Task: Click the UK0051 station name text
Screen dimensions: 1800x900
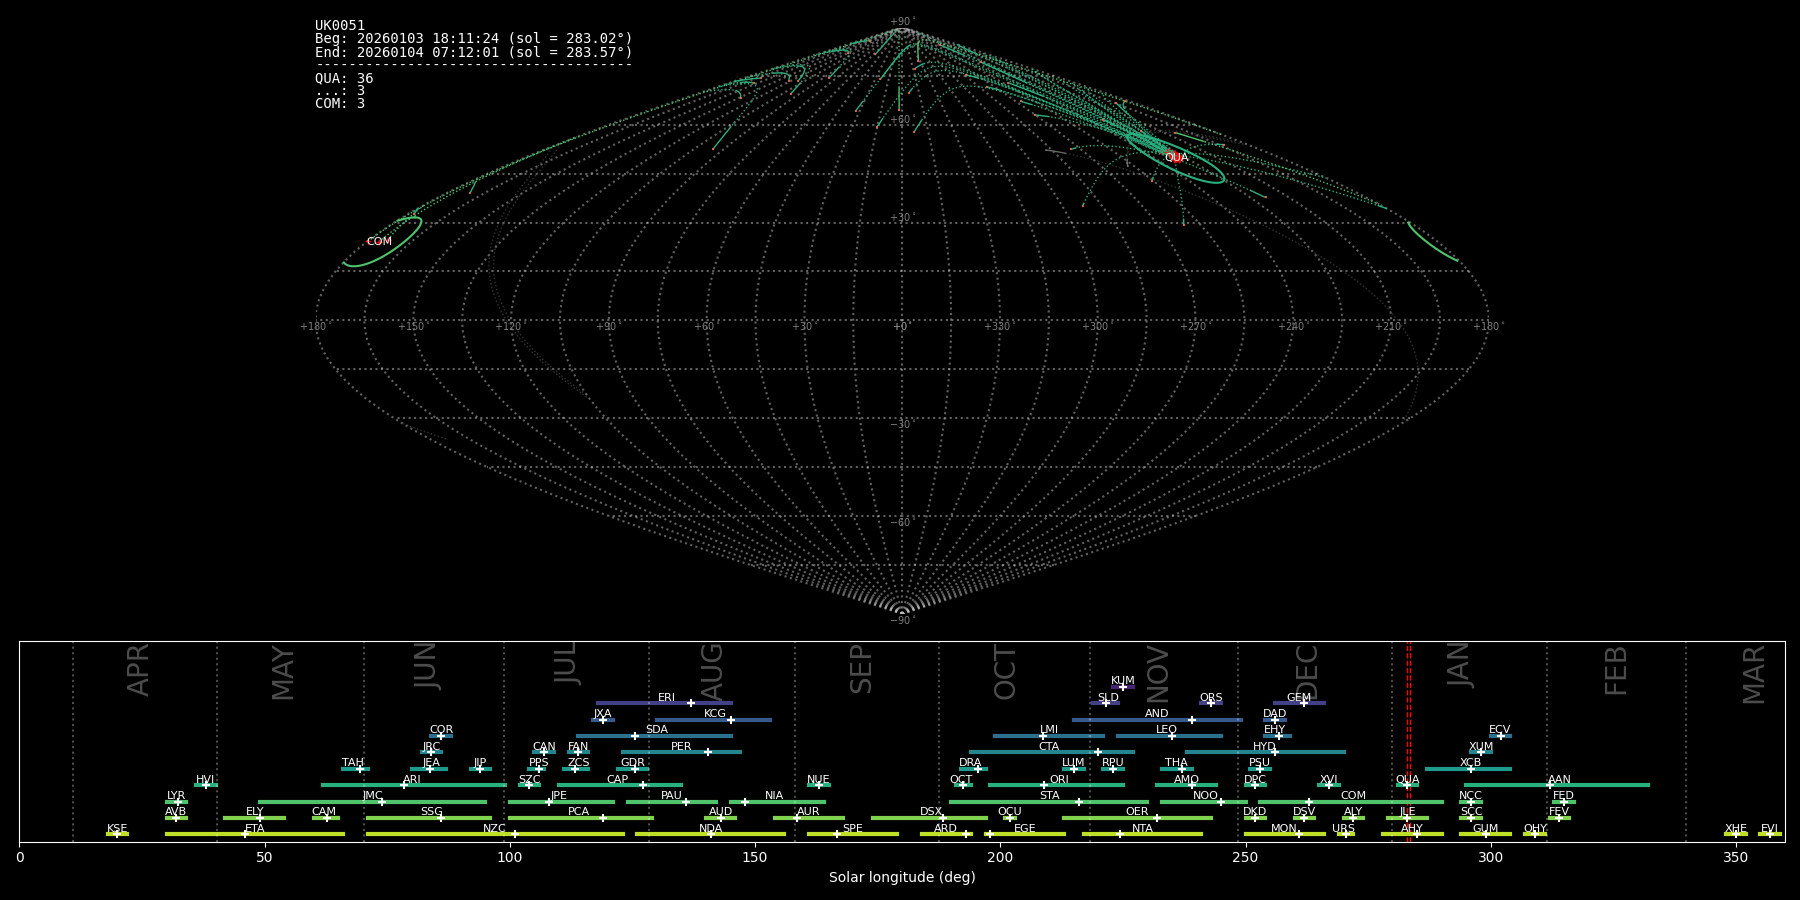Action: tap(340, 26)
